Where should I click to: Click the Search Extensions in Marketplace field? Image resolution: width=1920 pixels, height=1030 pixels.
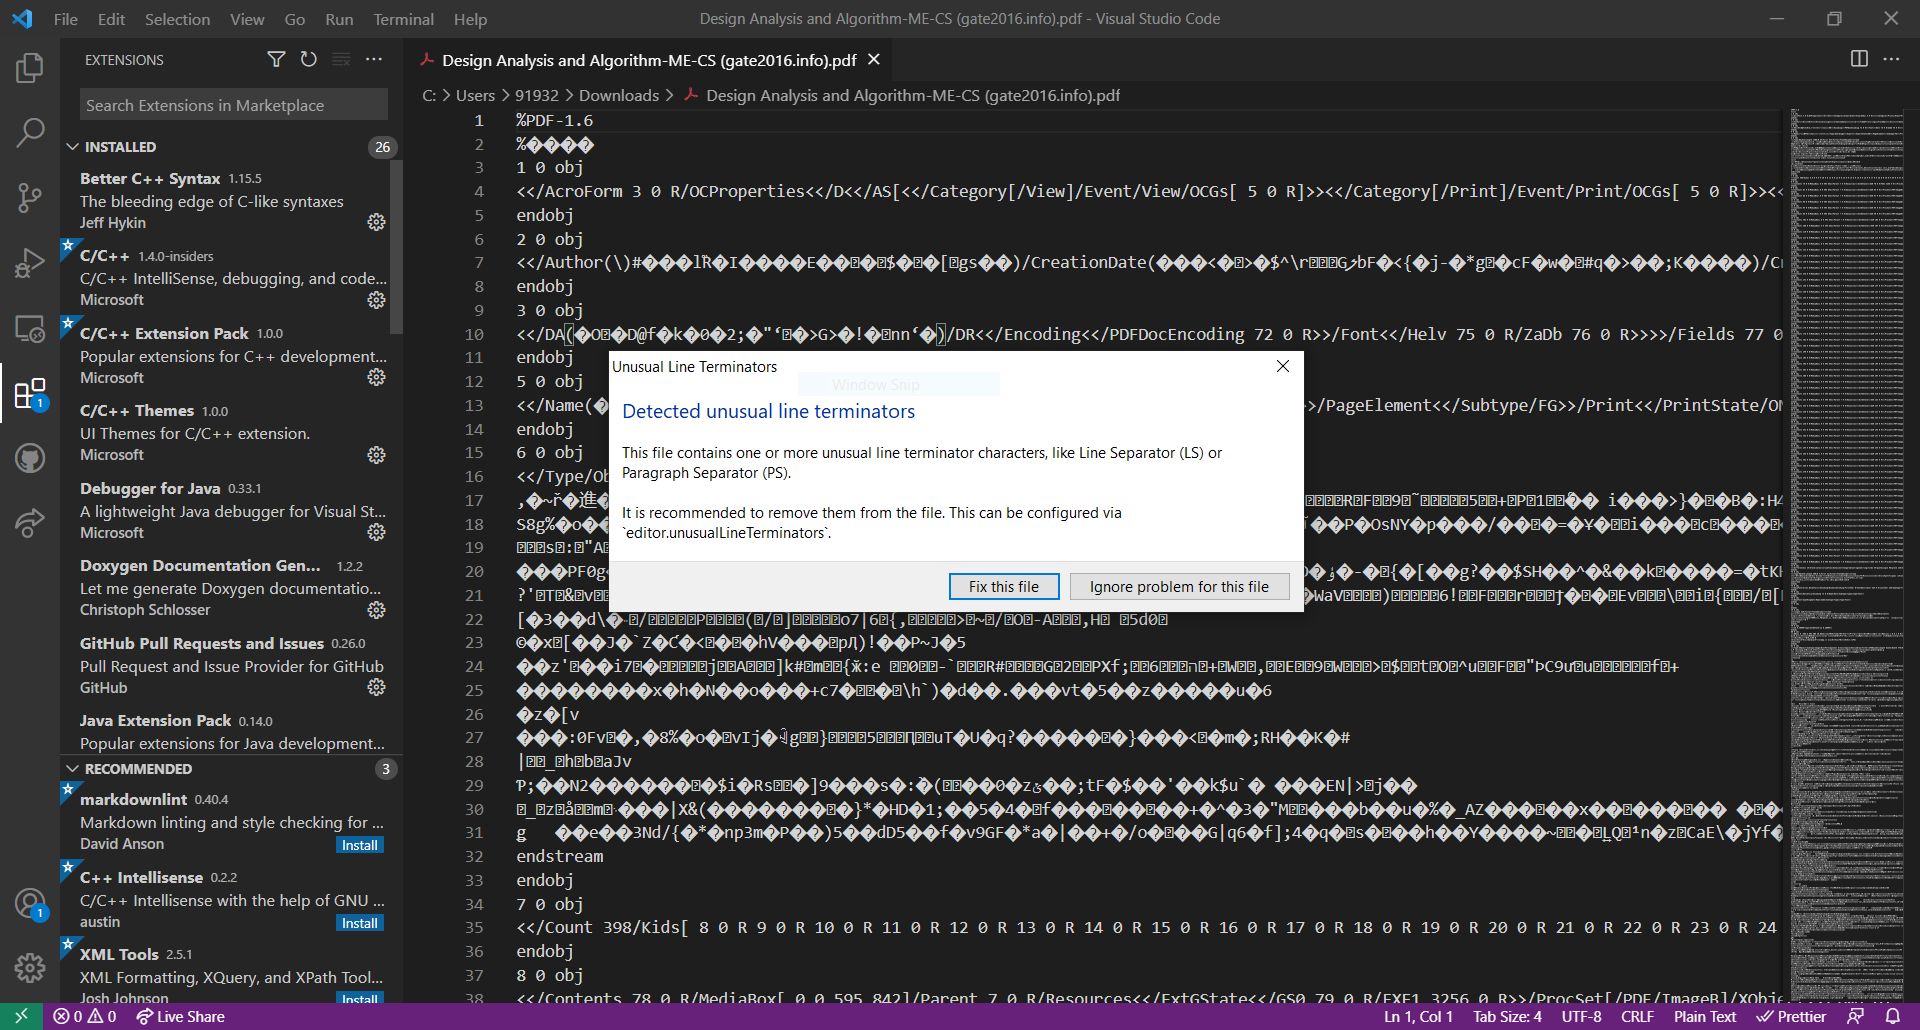pos(233,104)
